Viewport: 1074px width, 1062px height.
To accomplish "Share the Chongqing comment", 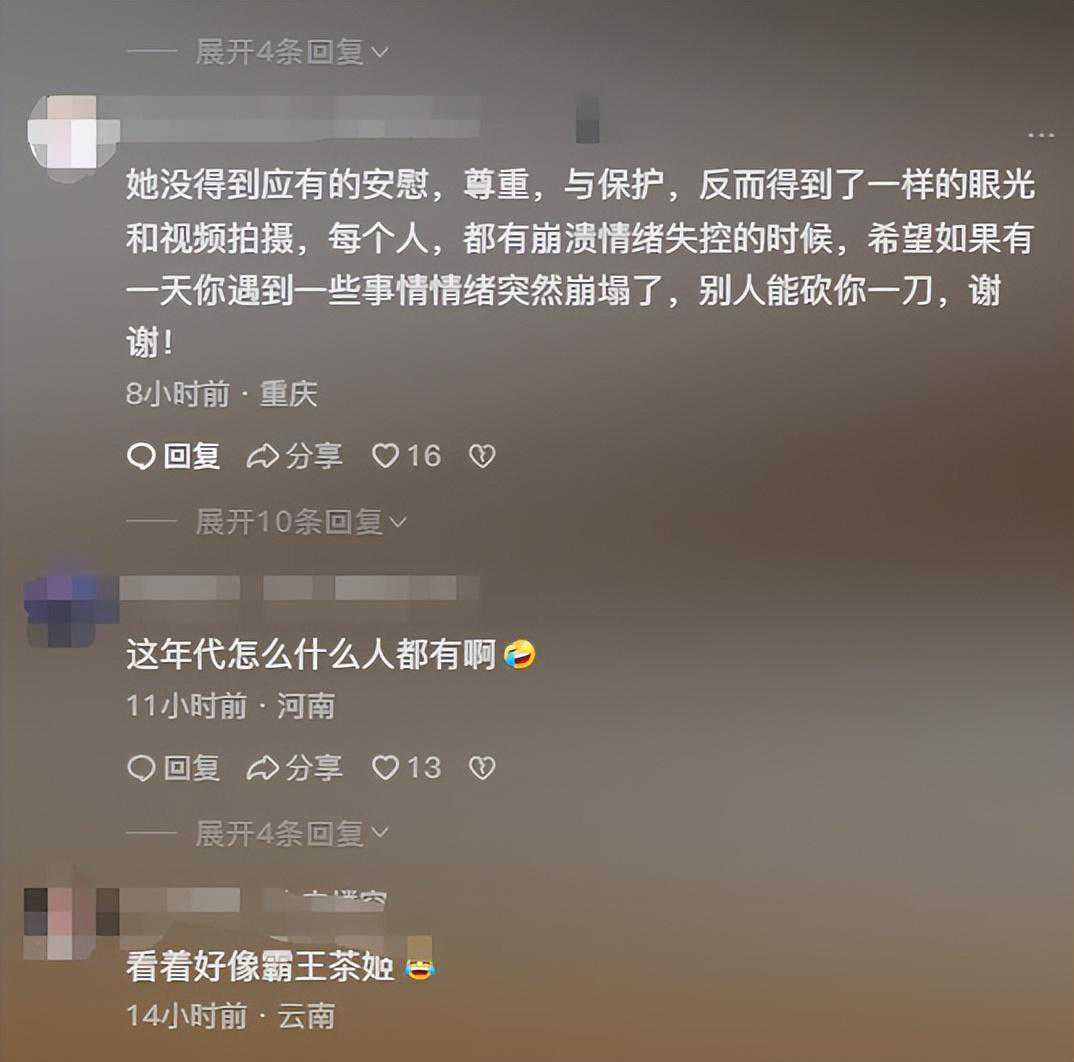I will 295,456.
